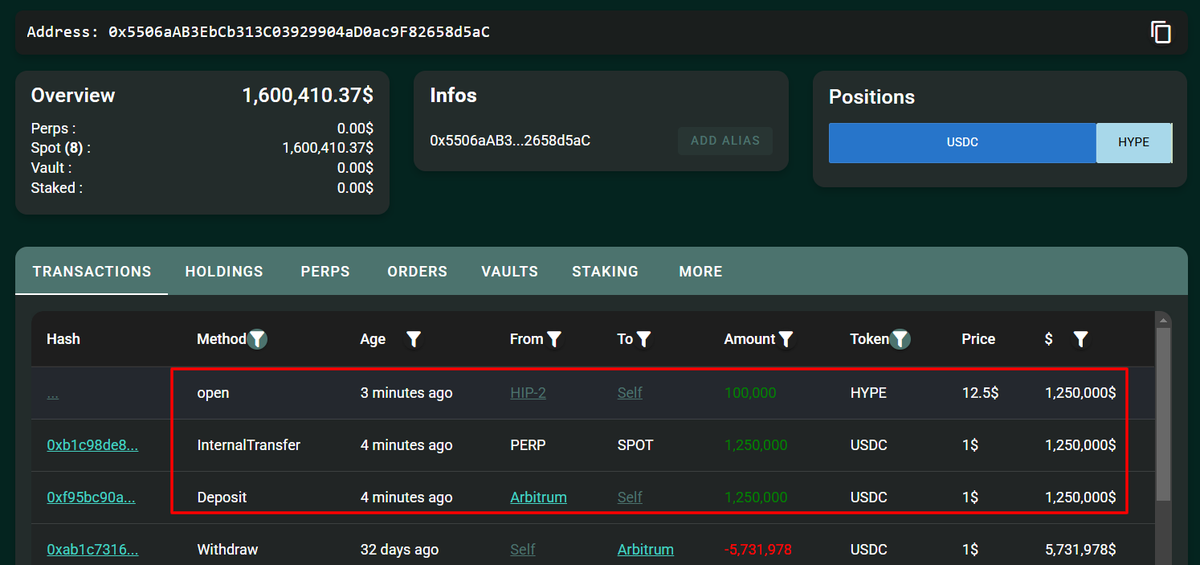This screenshot has height=565, width=1200.
Task: Select the USDC position bar
Action: pyautogui.click(x=962, y=142)
